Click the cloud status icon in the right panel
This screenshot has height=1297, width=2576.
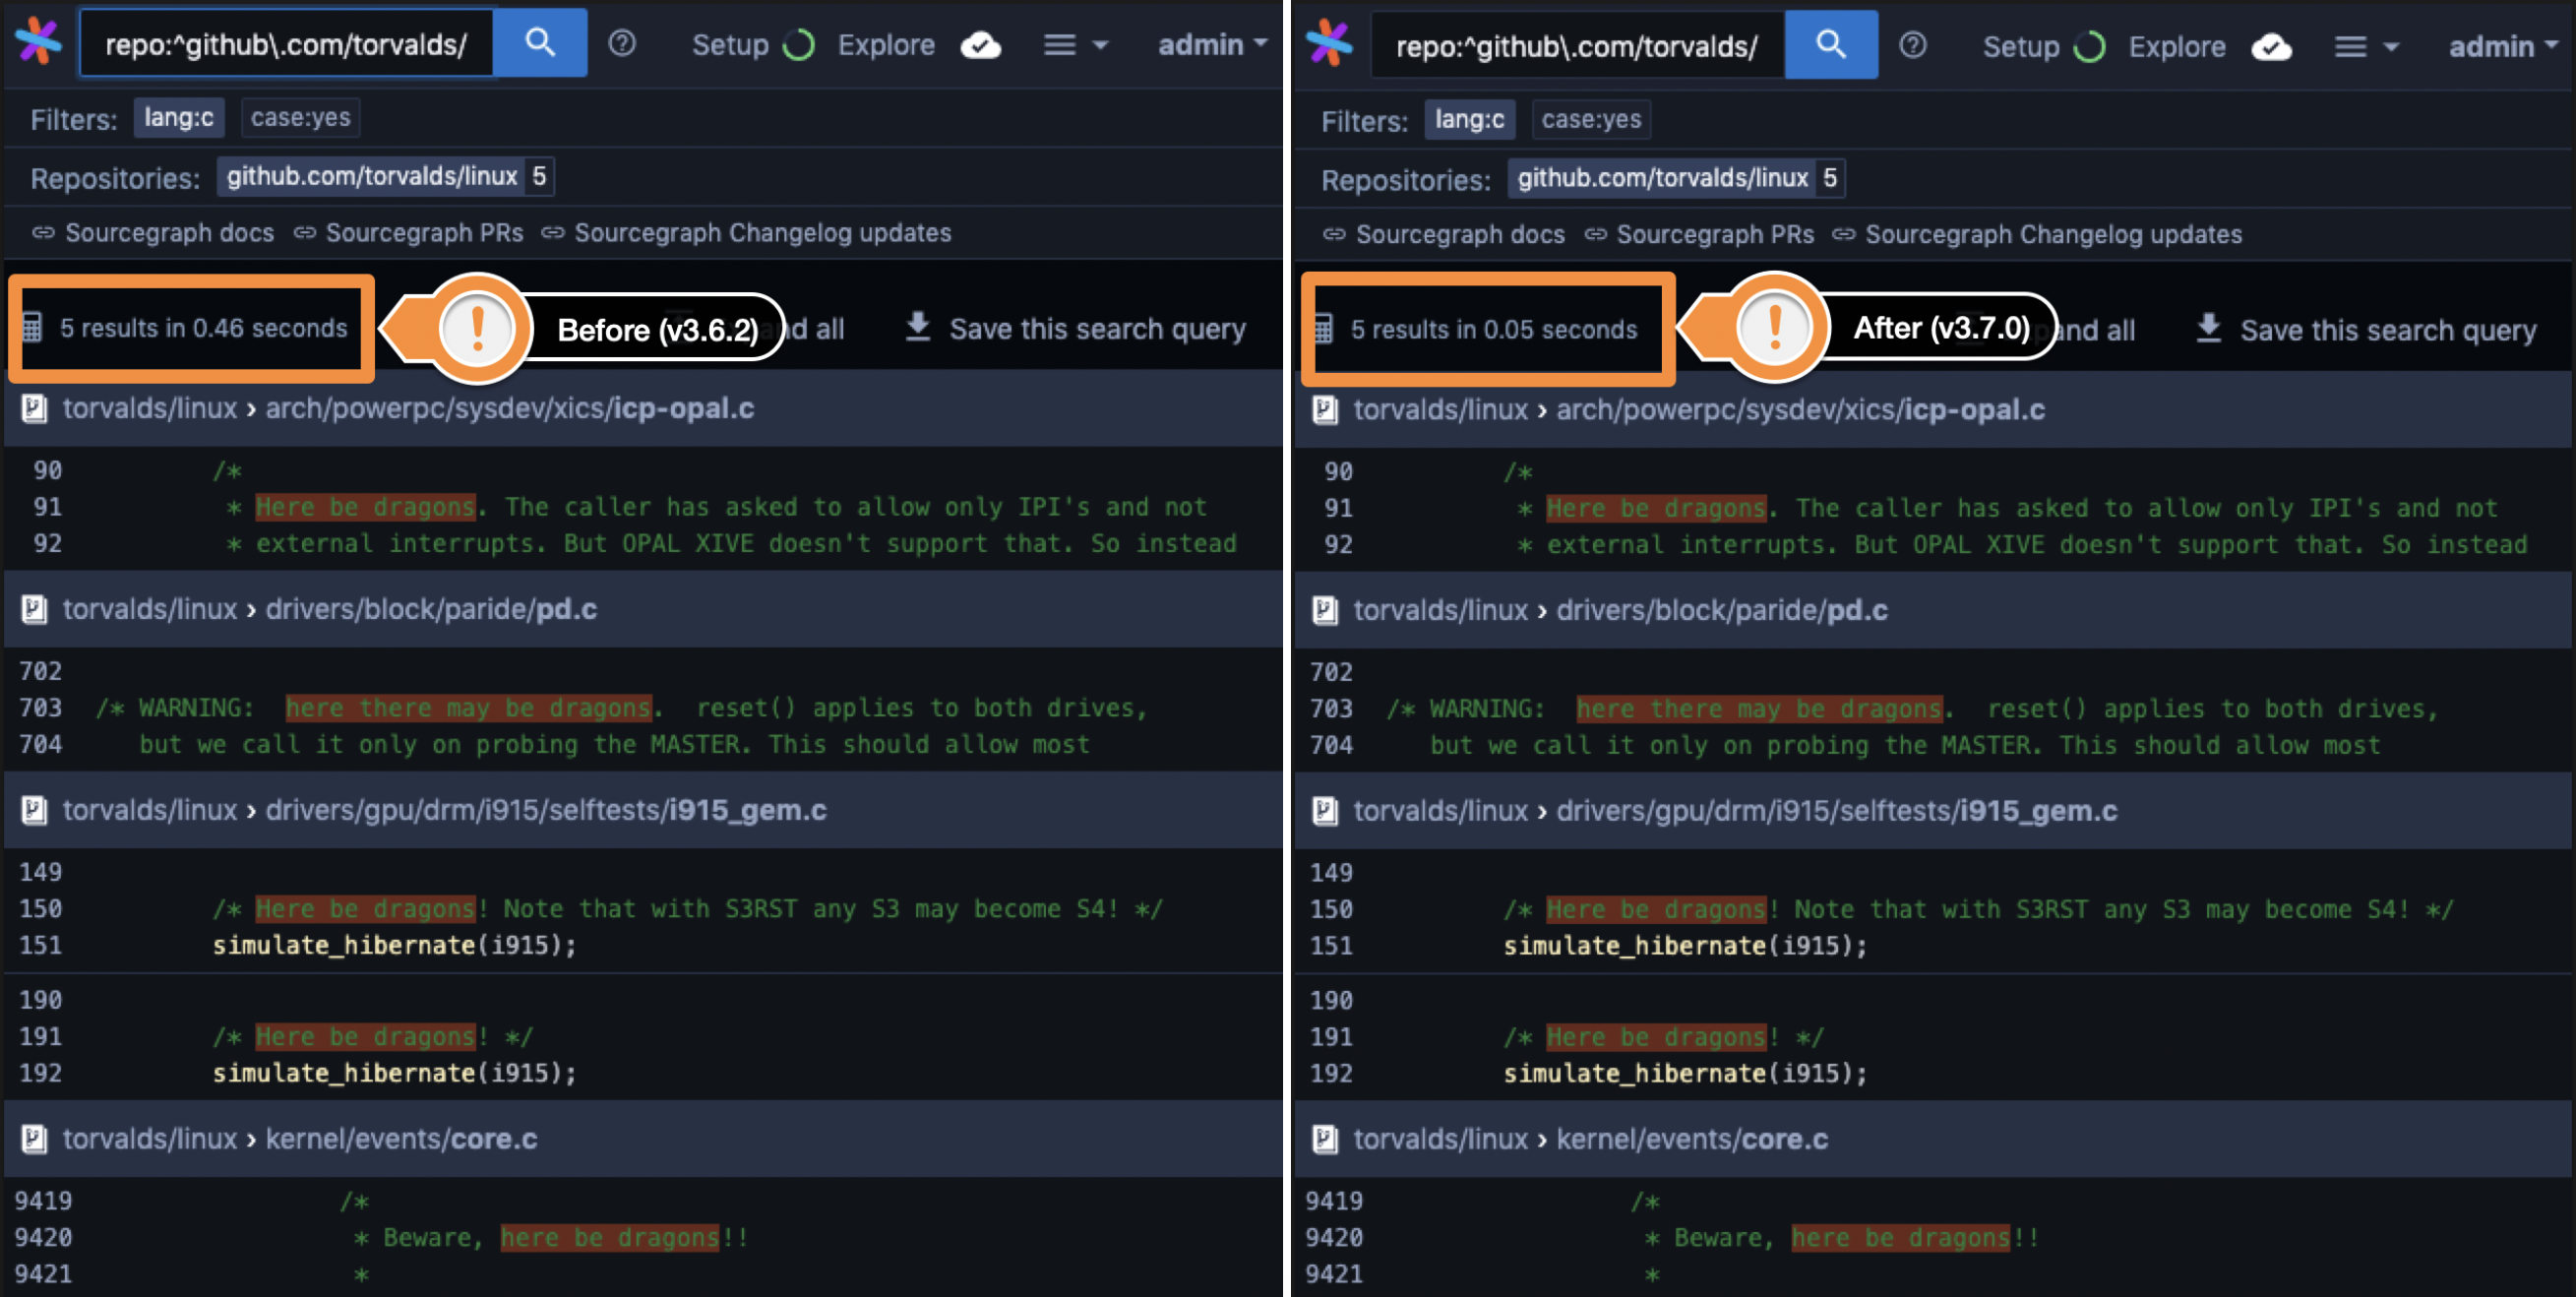point(2272,47)
